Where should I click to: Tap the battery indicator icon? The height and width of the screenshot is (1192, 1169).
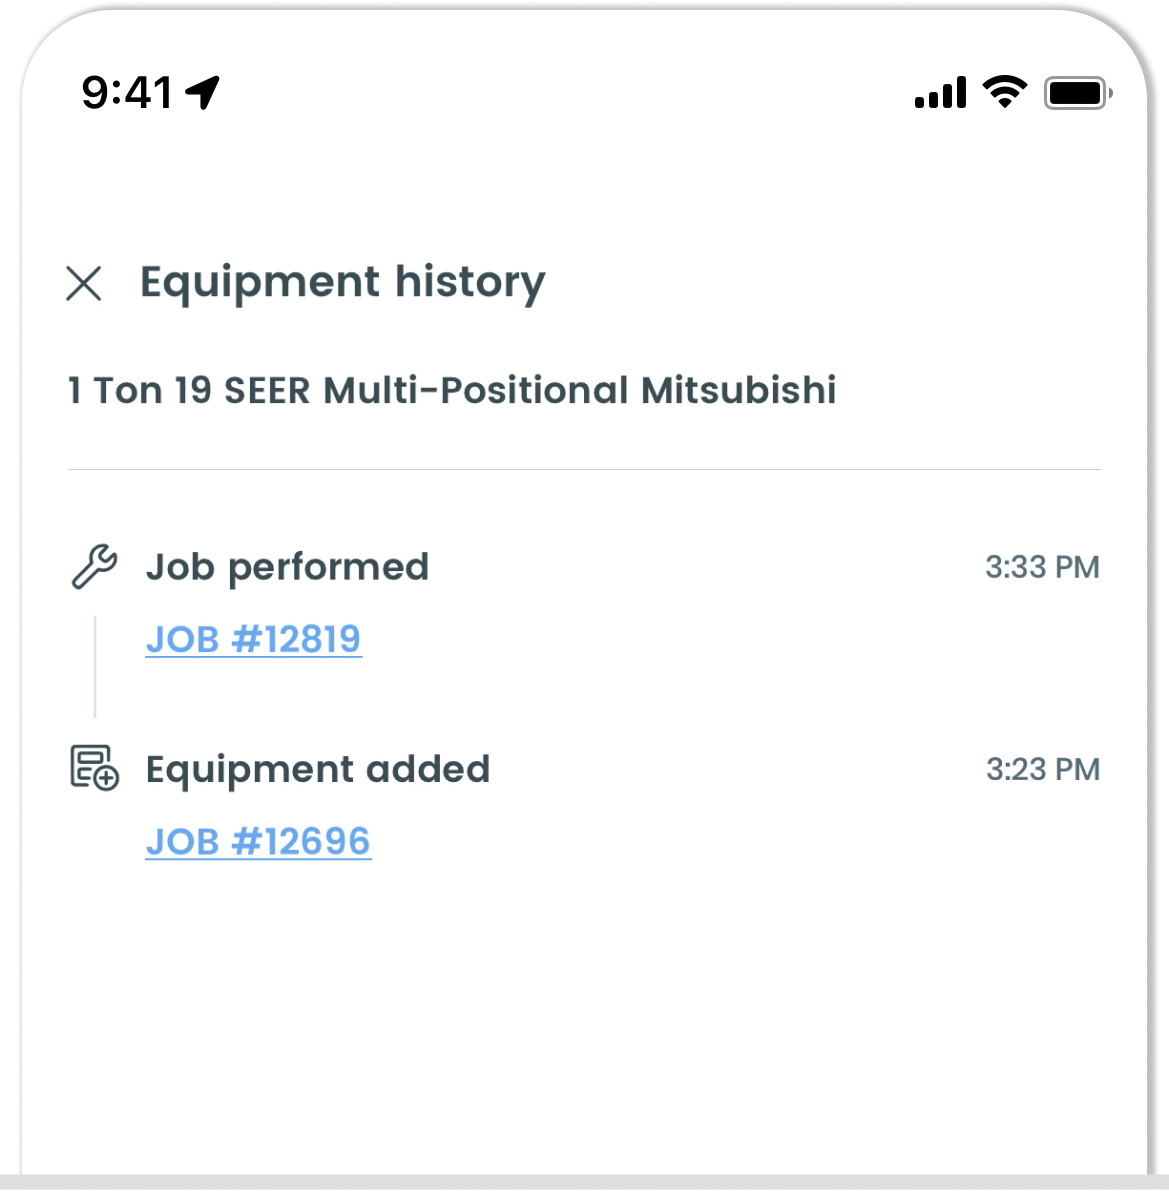click(x=1078, y=94)
